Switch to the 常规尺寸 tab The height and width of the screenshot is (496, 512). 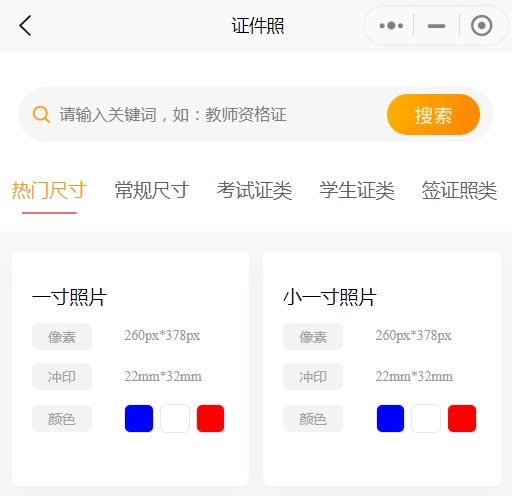(152, 190)
